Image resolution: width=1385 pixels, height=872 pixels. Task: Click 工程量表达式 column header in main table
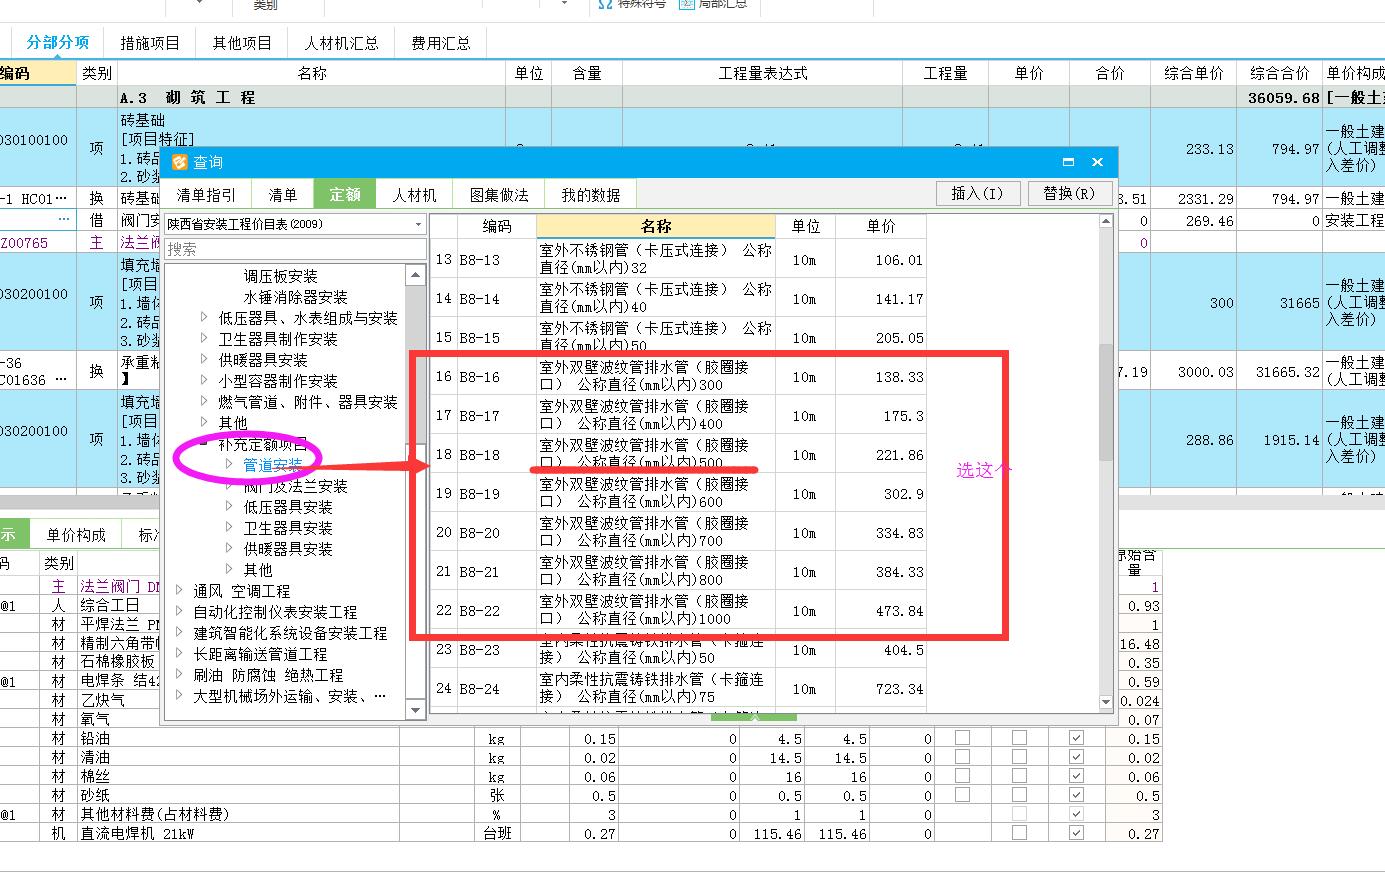[762, 73]
